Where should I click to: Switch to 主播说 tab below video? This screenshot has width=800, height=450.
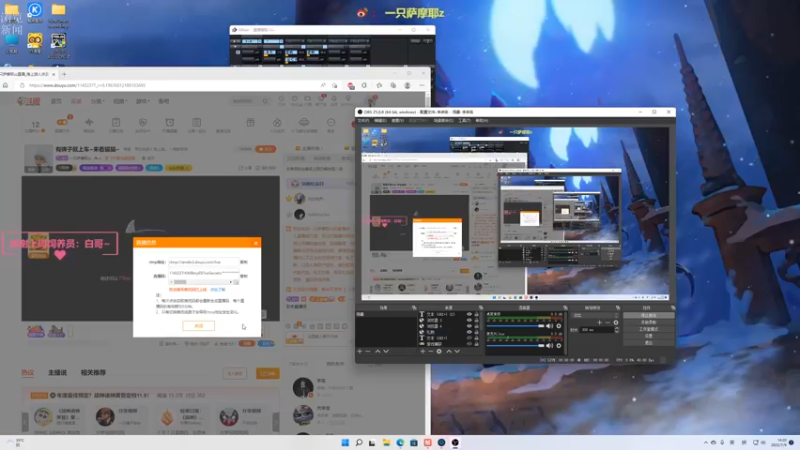57,373
